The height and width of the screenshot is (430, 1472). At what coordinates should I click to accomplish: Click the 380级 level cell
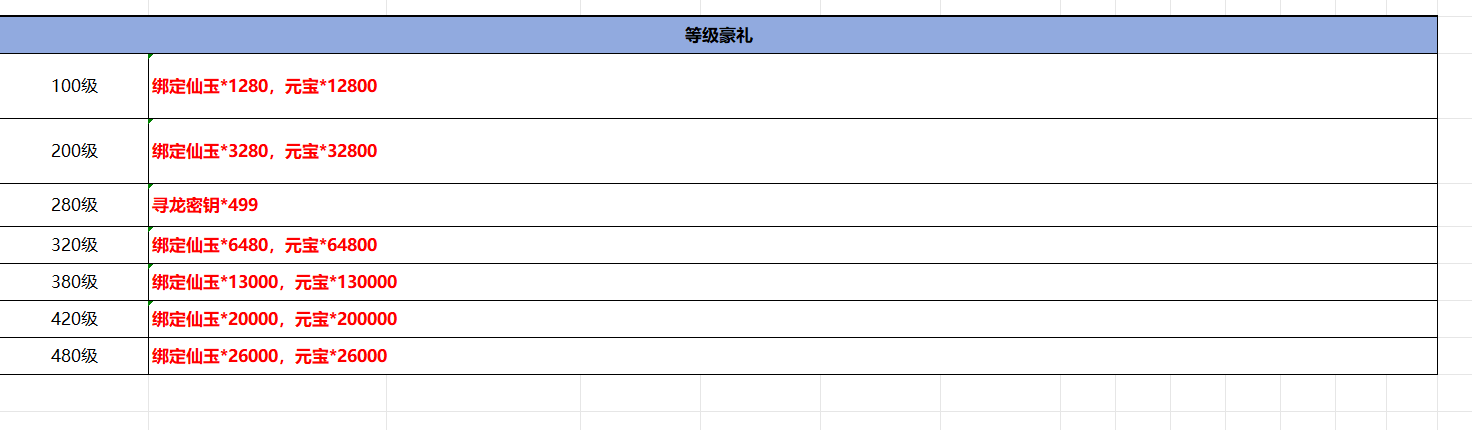[x=74, y=282]
